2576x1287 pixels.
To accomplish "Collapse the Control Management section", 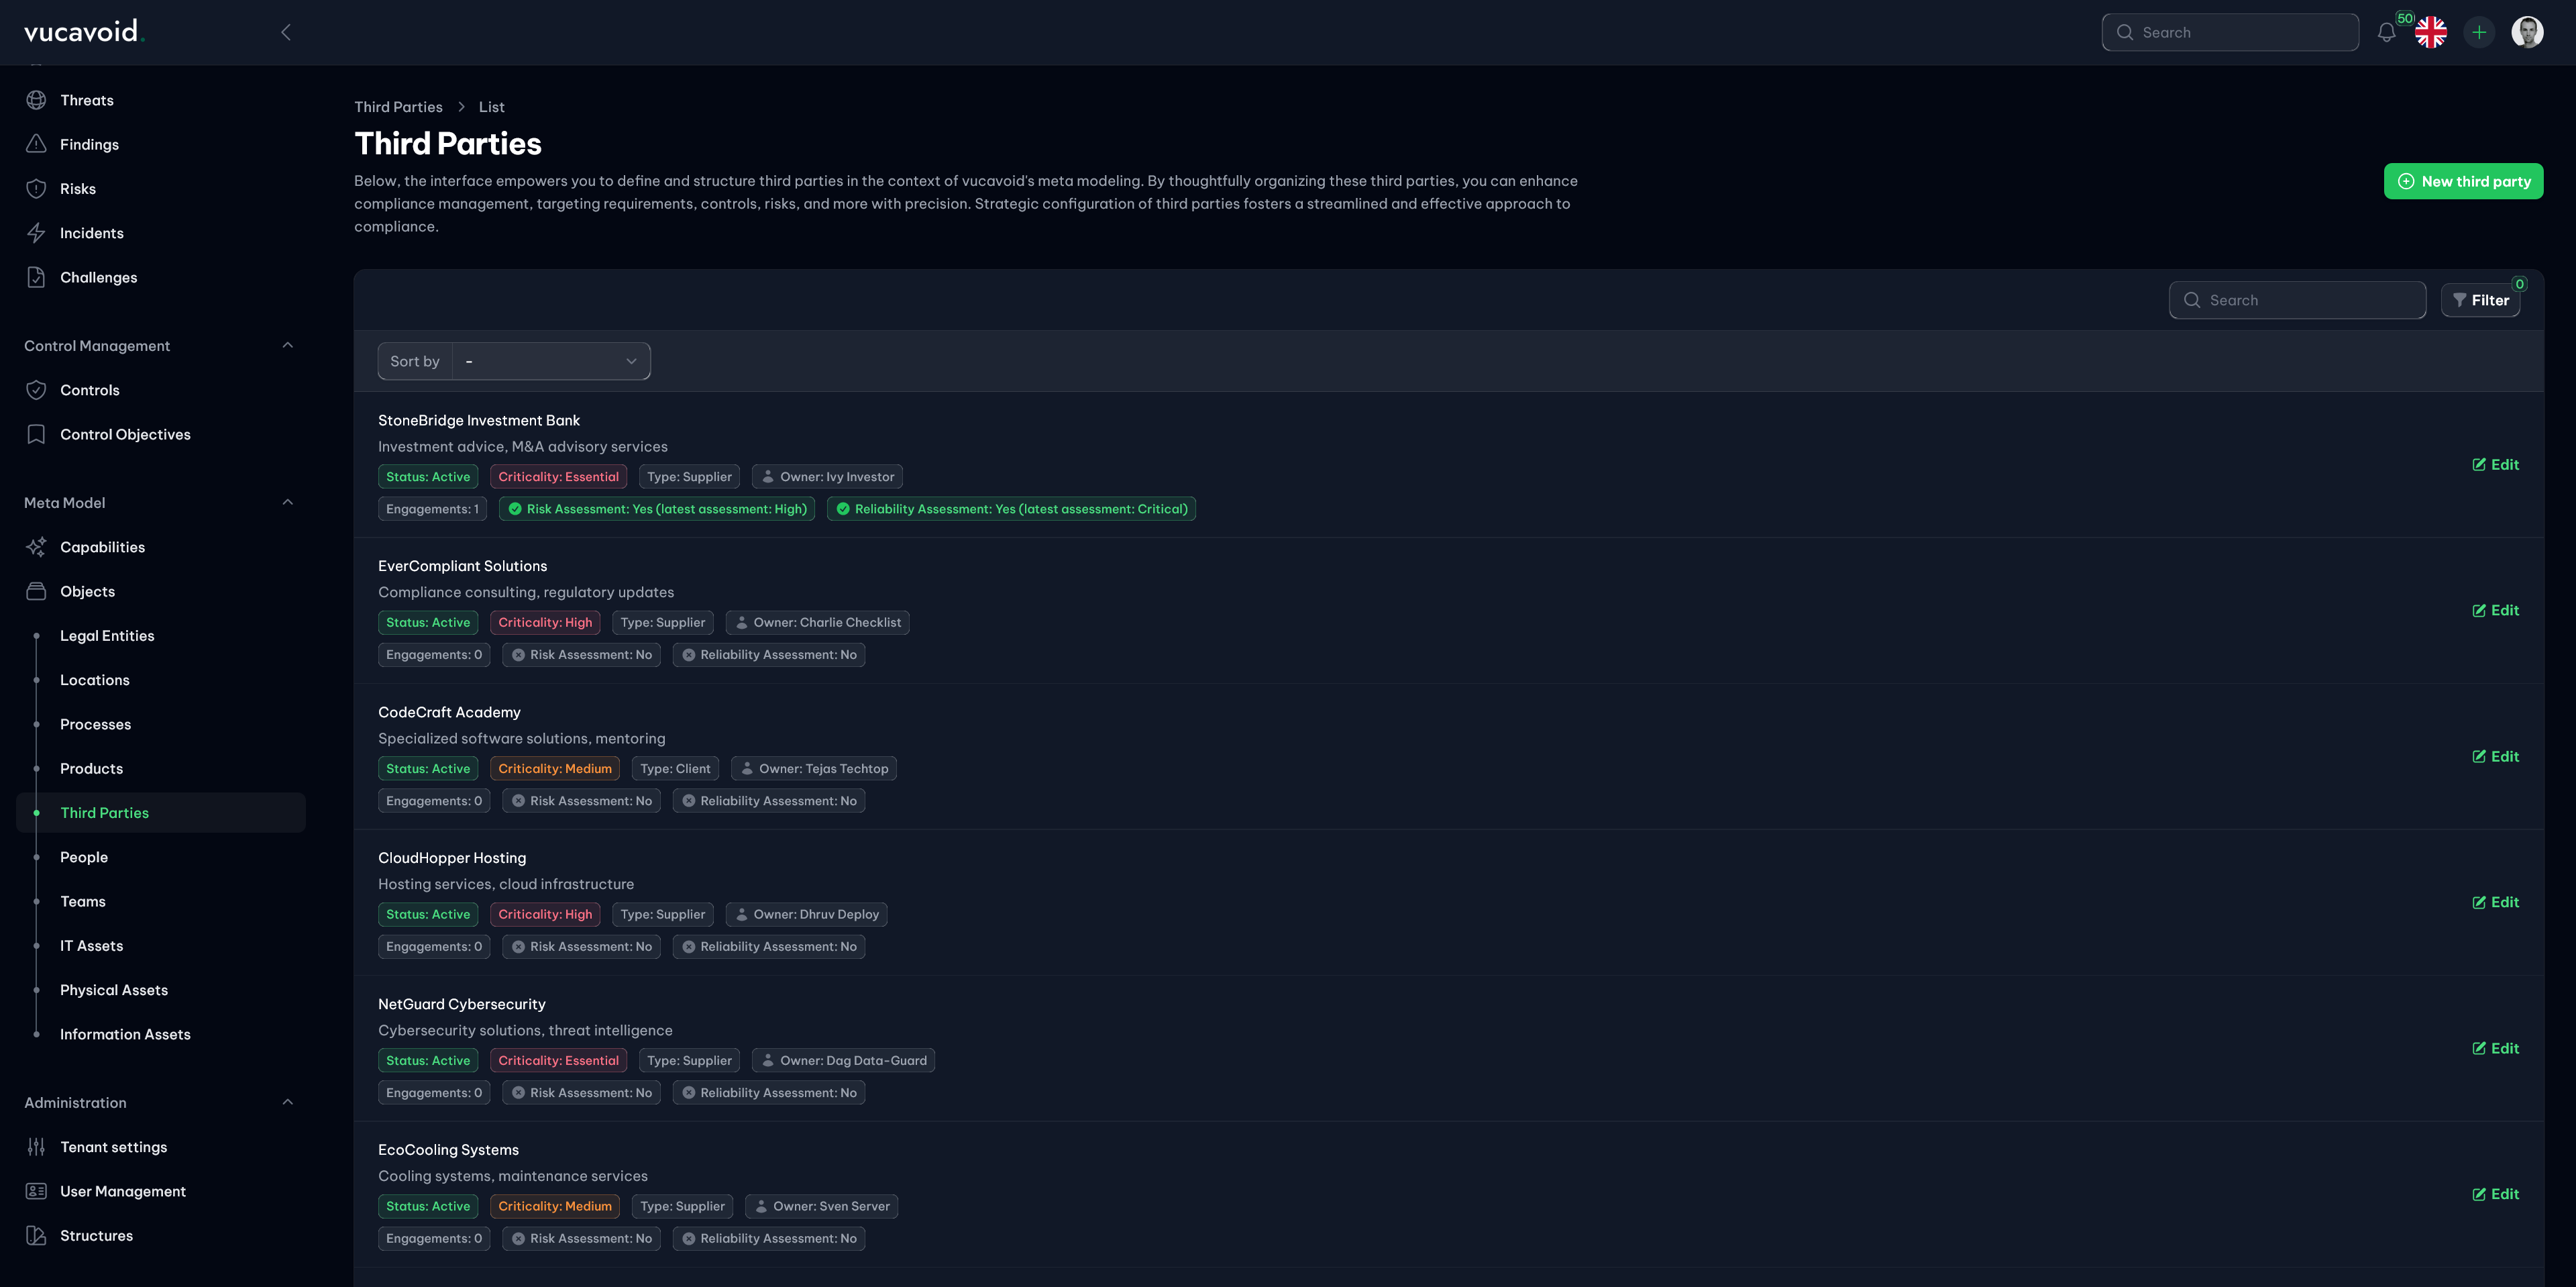I will [288, 345].
